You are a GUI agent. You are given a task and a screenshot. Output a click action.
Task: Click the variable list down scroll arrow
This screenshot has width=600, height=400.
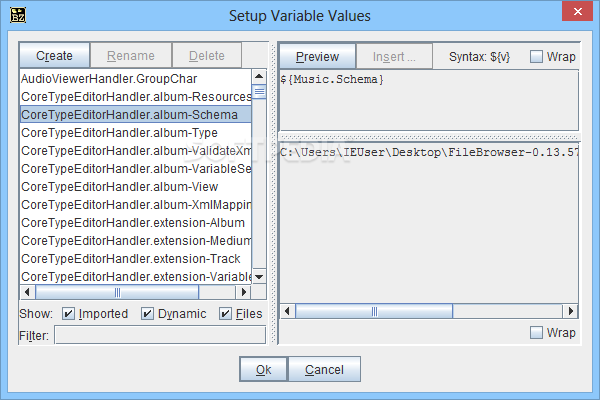click(x=259, y=276)
